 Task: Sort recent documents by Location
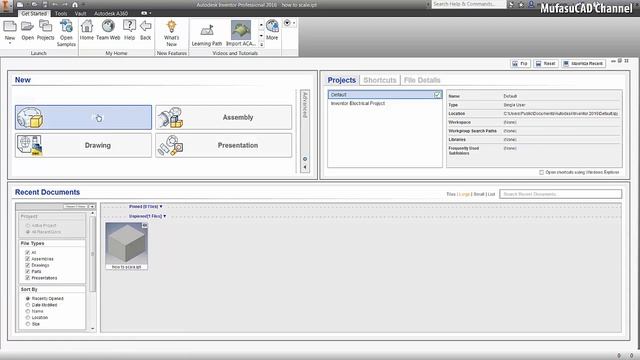tap(28, 318)
